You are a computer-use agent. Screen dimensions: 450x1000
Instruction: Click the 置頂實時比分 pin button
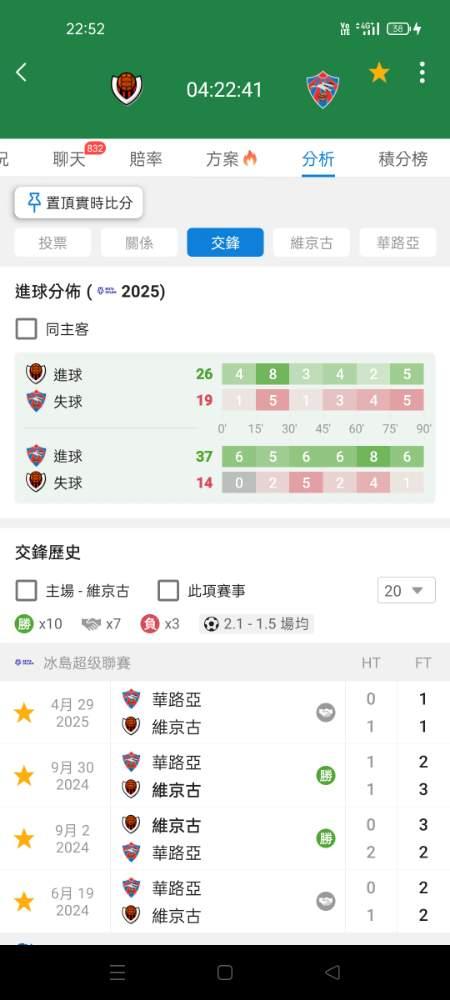79,203
